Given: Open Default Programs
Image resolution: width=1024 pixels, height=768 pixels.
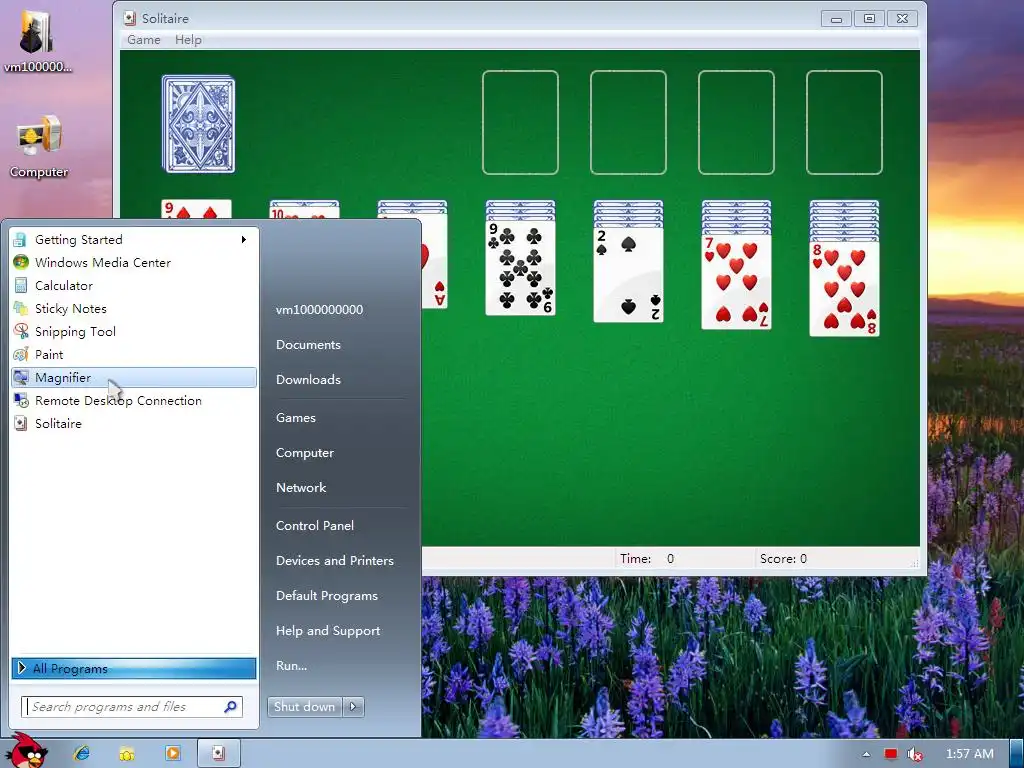Looking at the screenshot, I should pyautogui.click(x=327, y=596).
